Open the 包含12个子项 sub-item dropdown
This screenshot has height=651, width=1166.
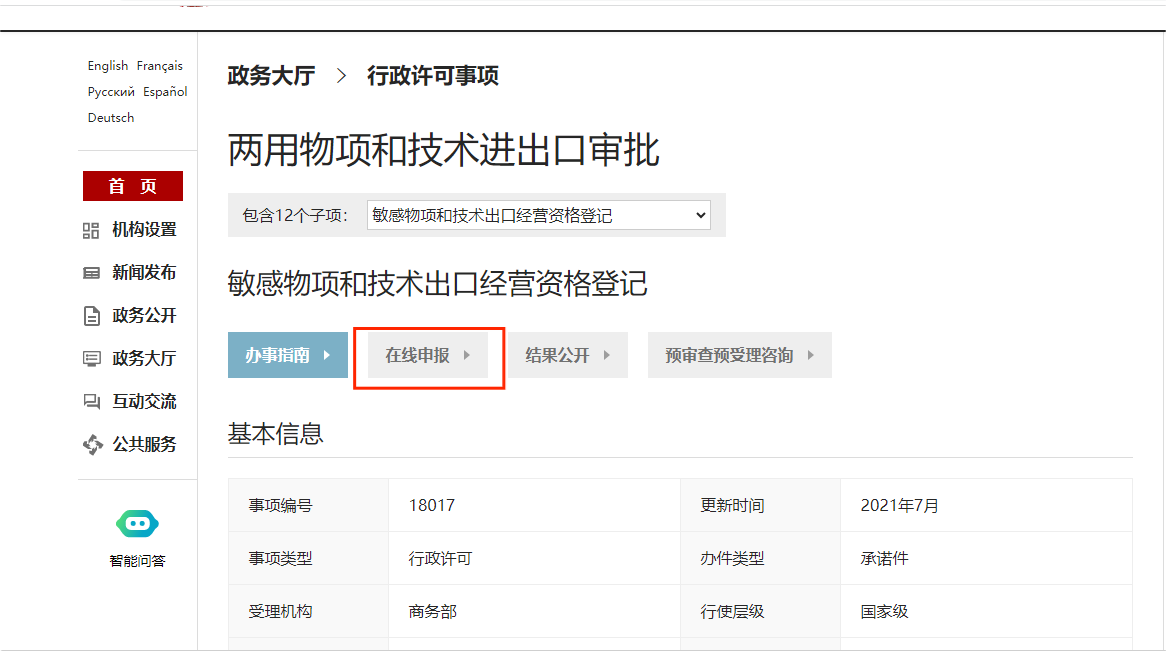pos(538,215)
